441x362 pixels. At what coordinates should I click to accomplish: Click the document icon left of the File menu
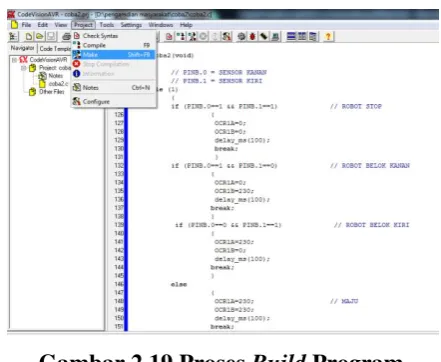tap(14, 25)
